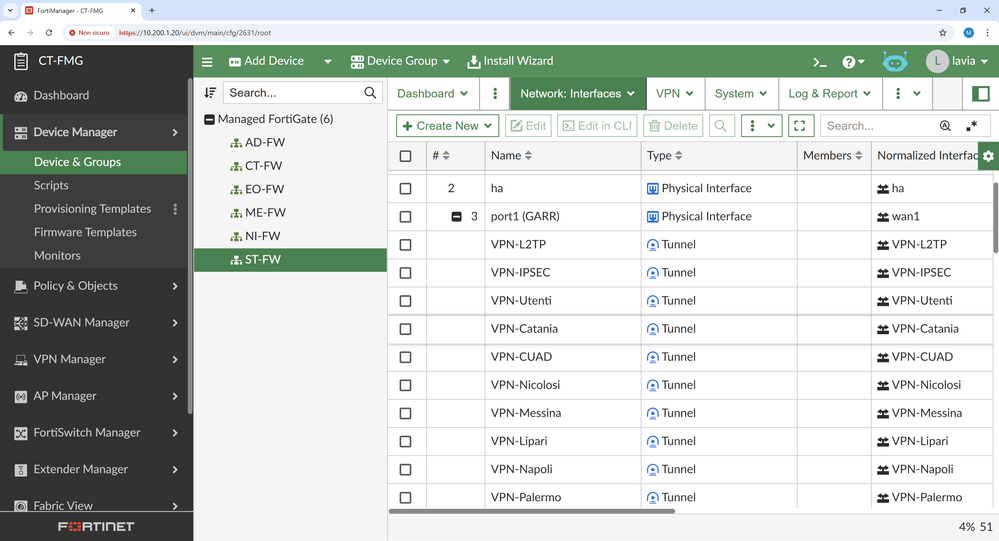Image resolution: width=999 pixels, height=541 pixels.
Task: Open the Create New dropdown
Action: (x=448, y=126)
